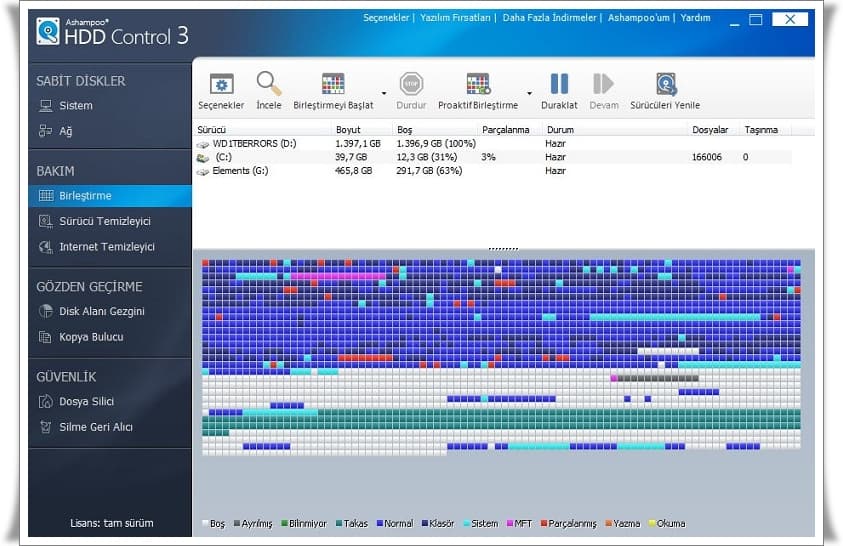Open the Ashampoo'um link
Screen dimensions: 843x546
pyautogui.click(x=639, y=18)
